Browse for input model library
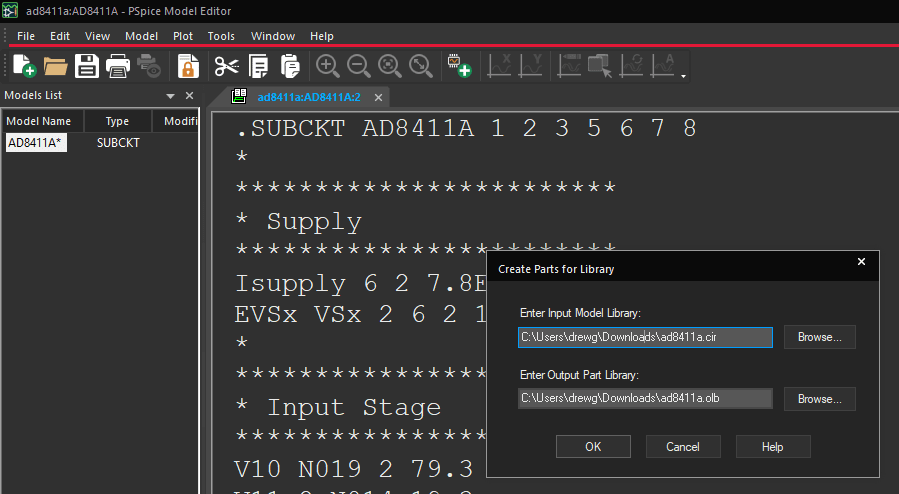 (x=819, y=337)
